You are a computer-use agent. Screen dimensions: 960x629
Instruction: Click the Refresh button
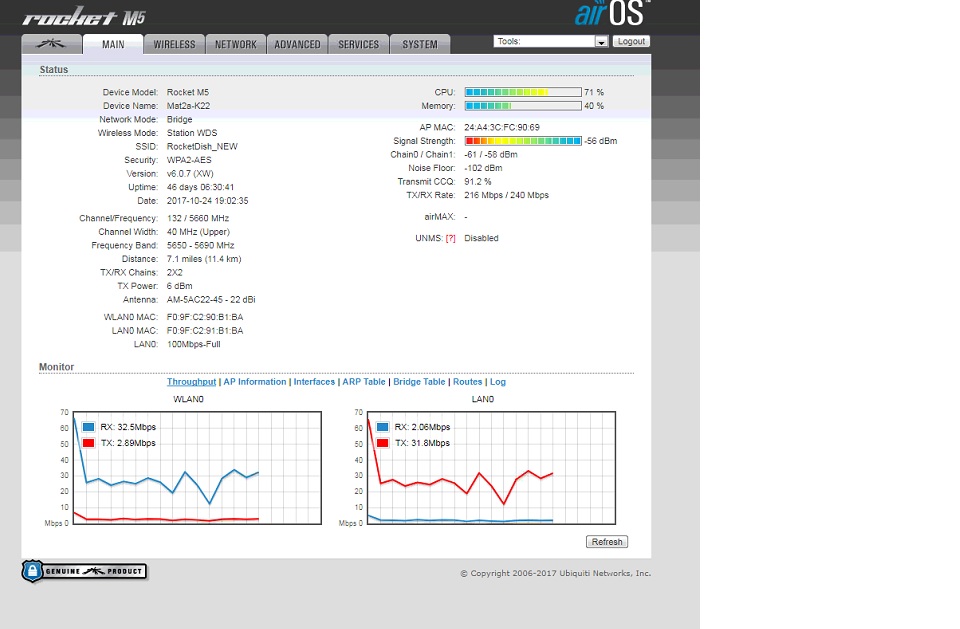click(607, 542)
